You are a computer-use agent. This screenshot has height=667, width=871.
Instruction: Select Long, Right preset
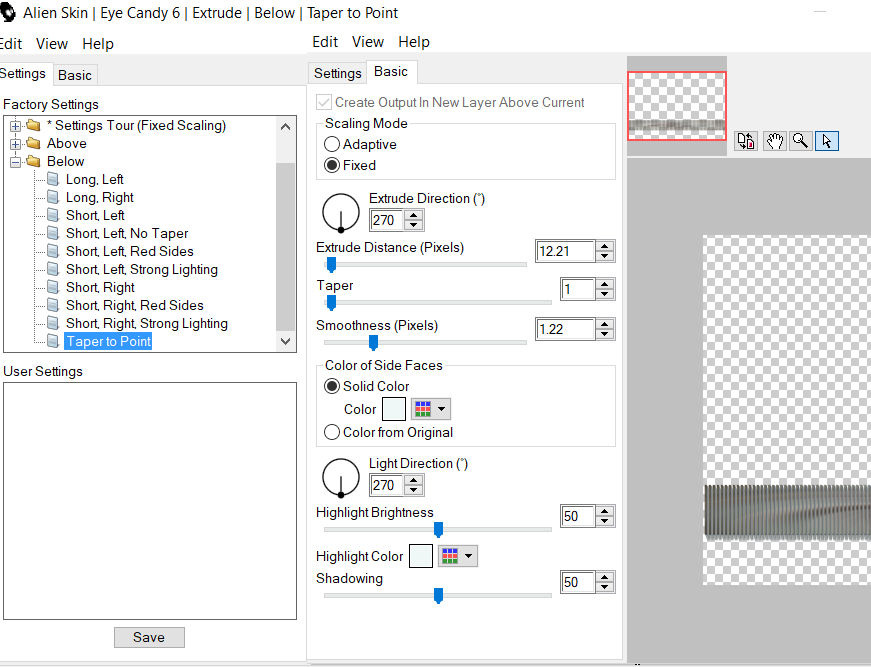pos(100,197)
